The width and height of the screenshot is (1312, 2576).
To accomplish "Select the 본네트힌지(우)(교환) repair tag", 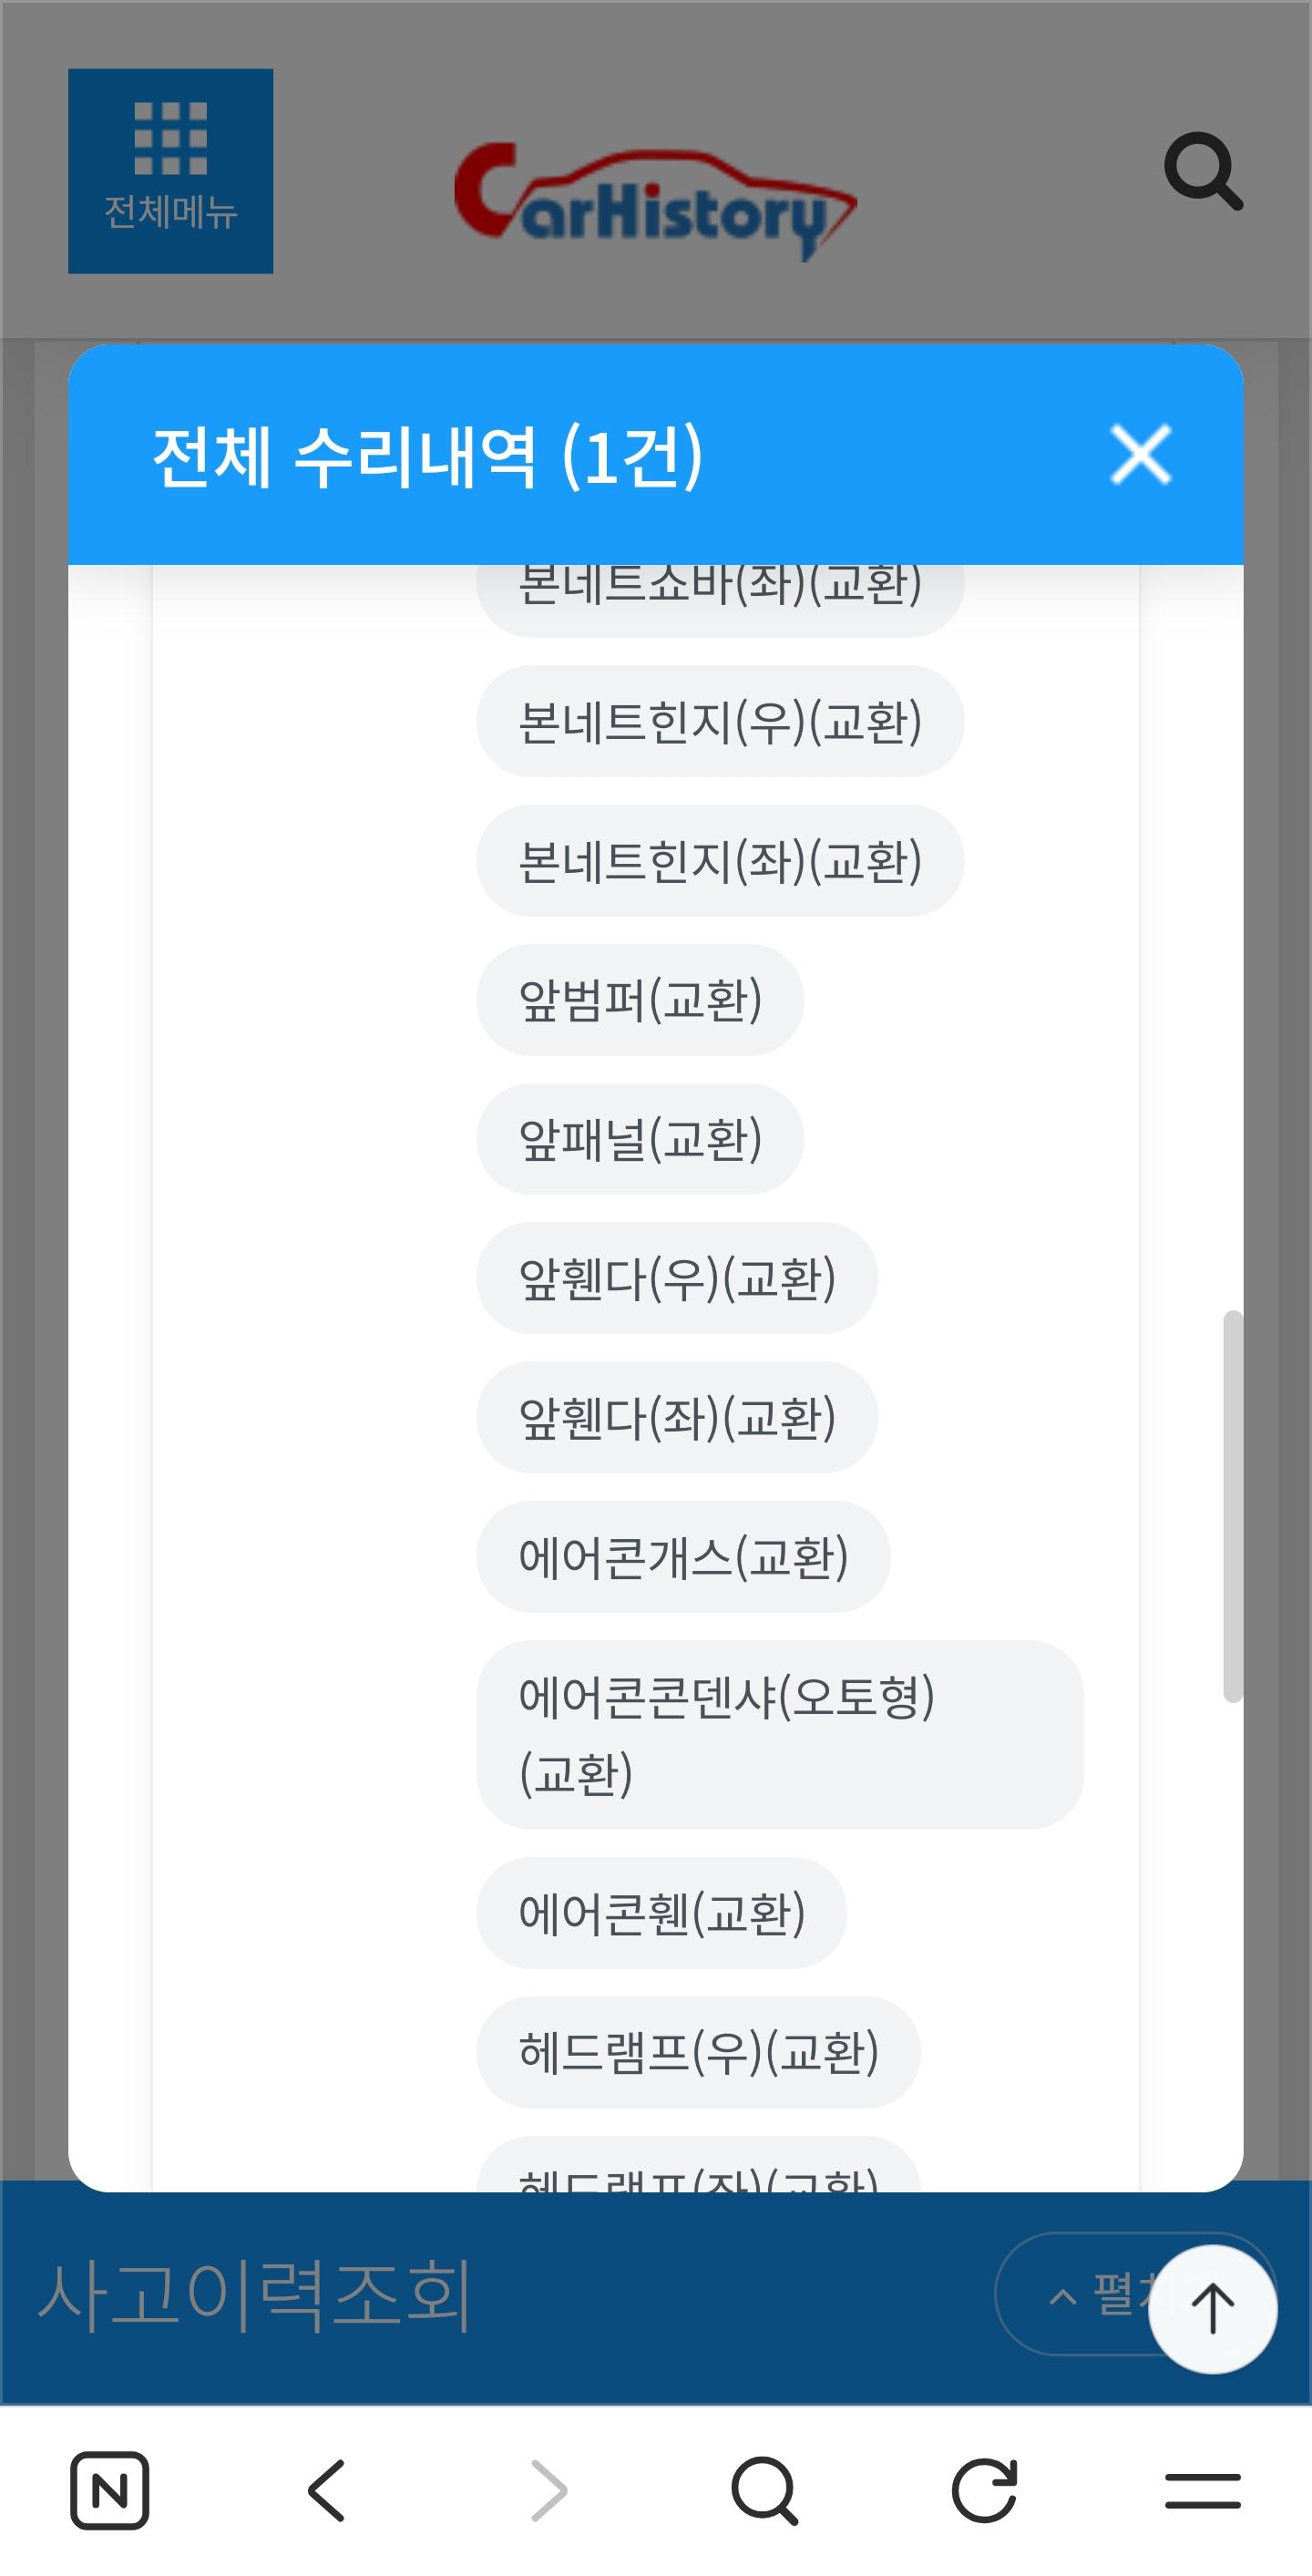I will coord(720,722).
